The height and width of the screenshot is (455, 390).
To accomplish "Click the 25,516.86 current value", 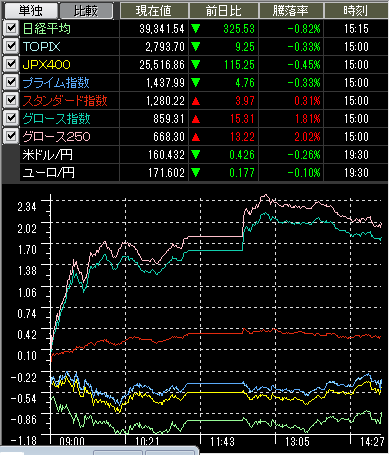I will (162, 65).
